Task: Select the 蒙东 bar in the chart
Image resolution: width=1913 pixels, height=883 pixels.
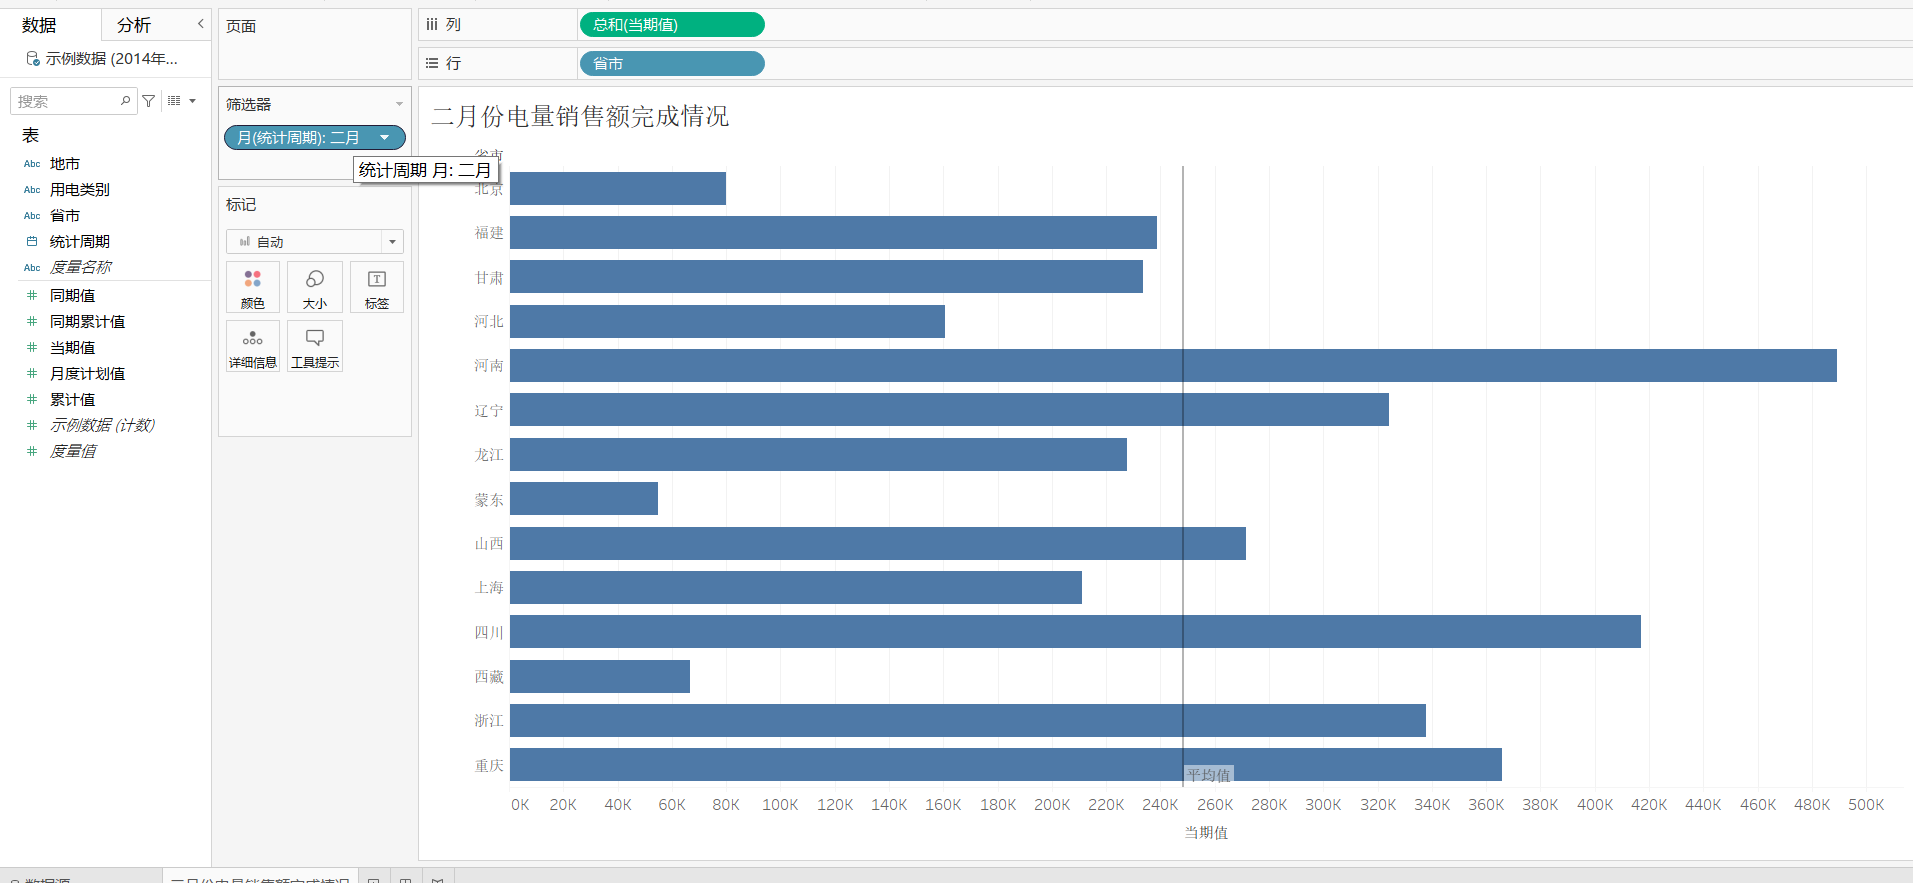Action: [584, 499]
